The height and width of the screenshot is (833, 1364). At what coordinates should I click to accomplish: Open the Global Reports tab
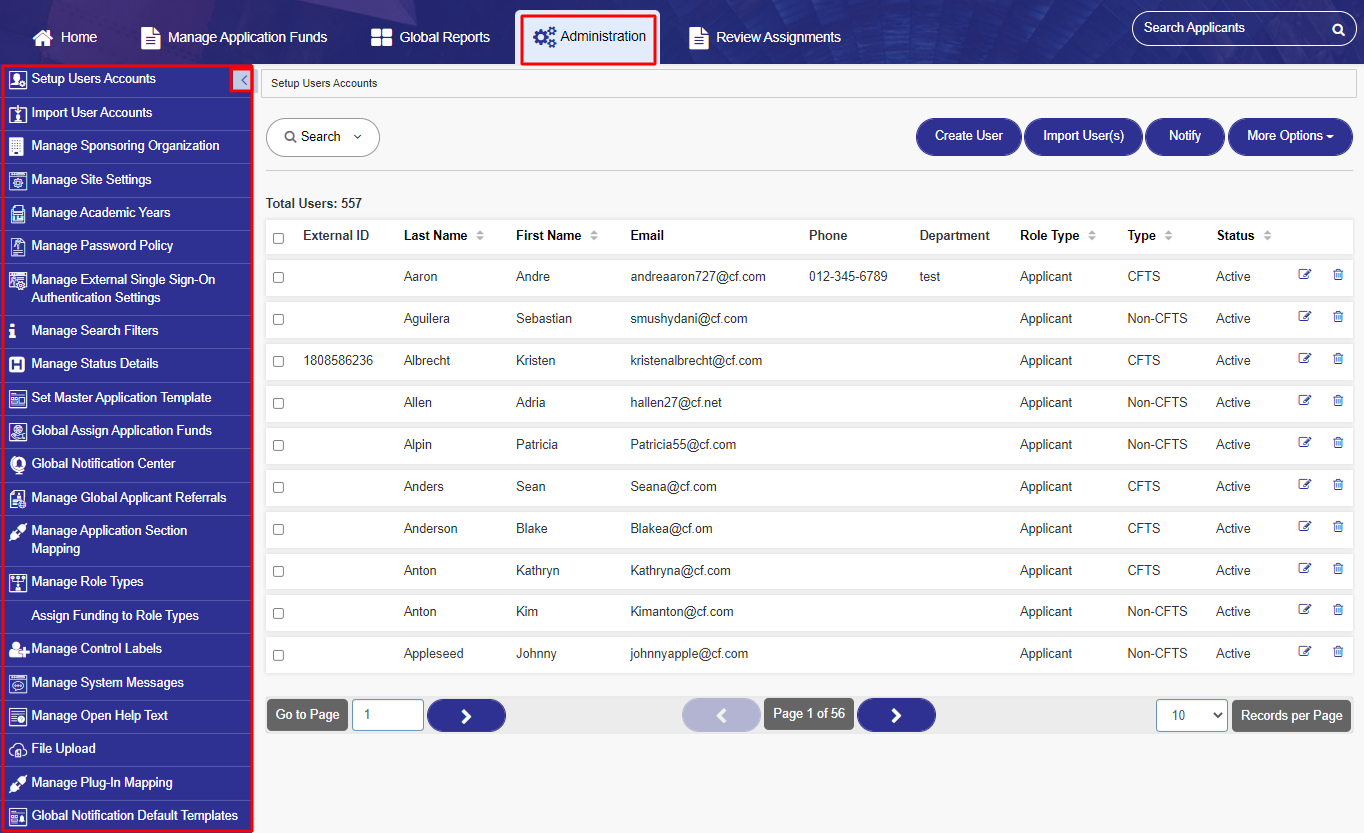tap(430, 37)
